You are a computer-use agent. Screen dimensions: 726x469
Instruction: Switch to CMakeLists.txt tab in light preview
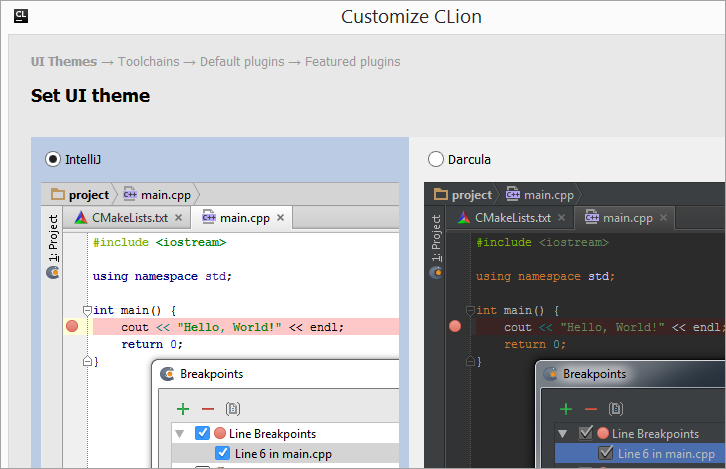pos(128,218)
